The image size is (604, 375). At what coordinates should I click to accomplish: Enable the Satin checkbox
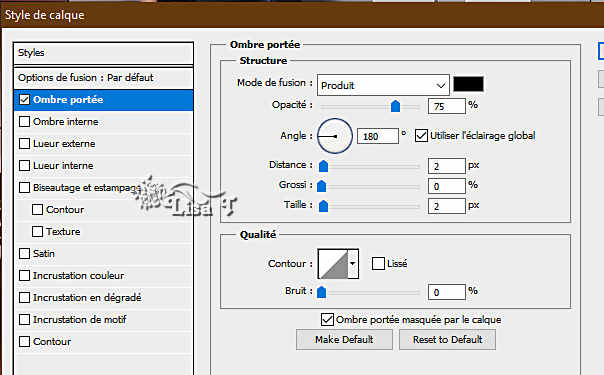(24, 253)
